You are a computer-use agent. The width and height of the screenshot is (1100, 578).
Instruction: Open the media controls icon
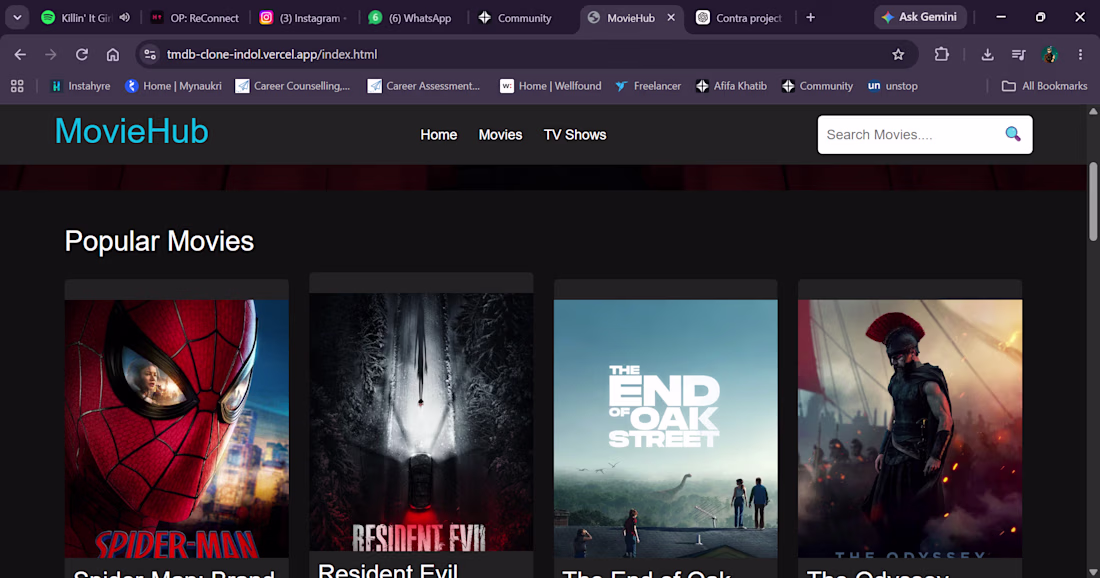1019,54
